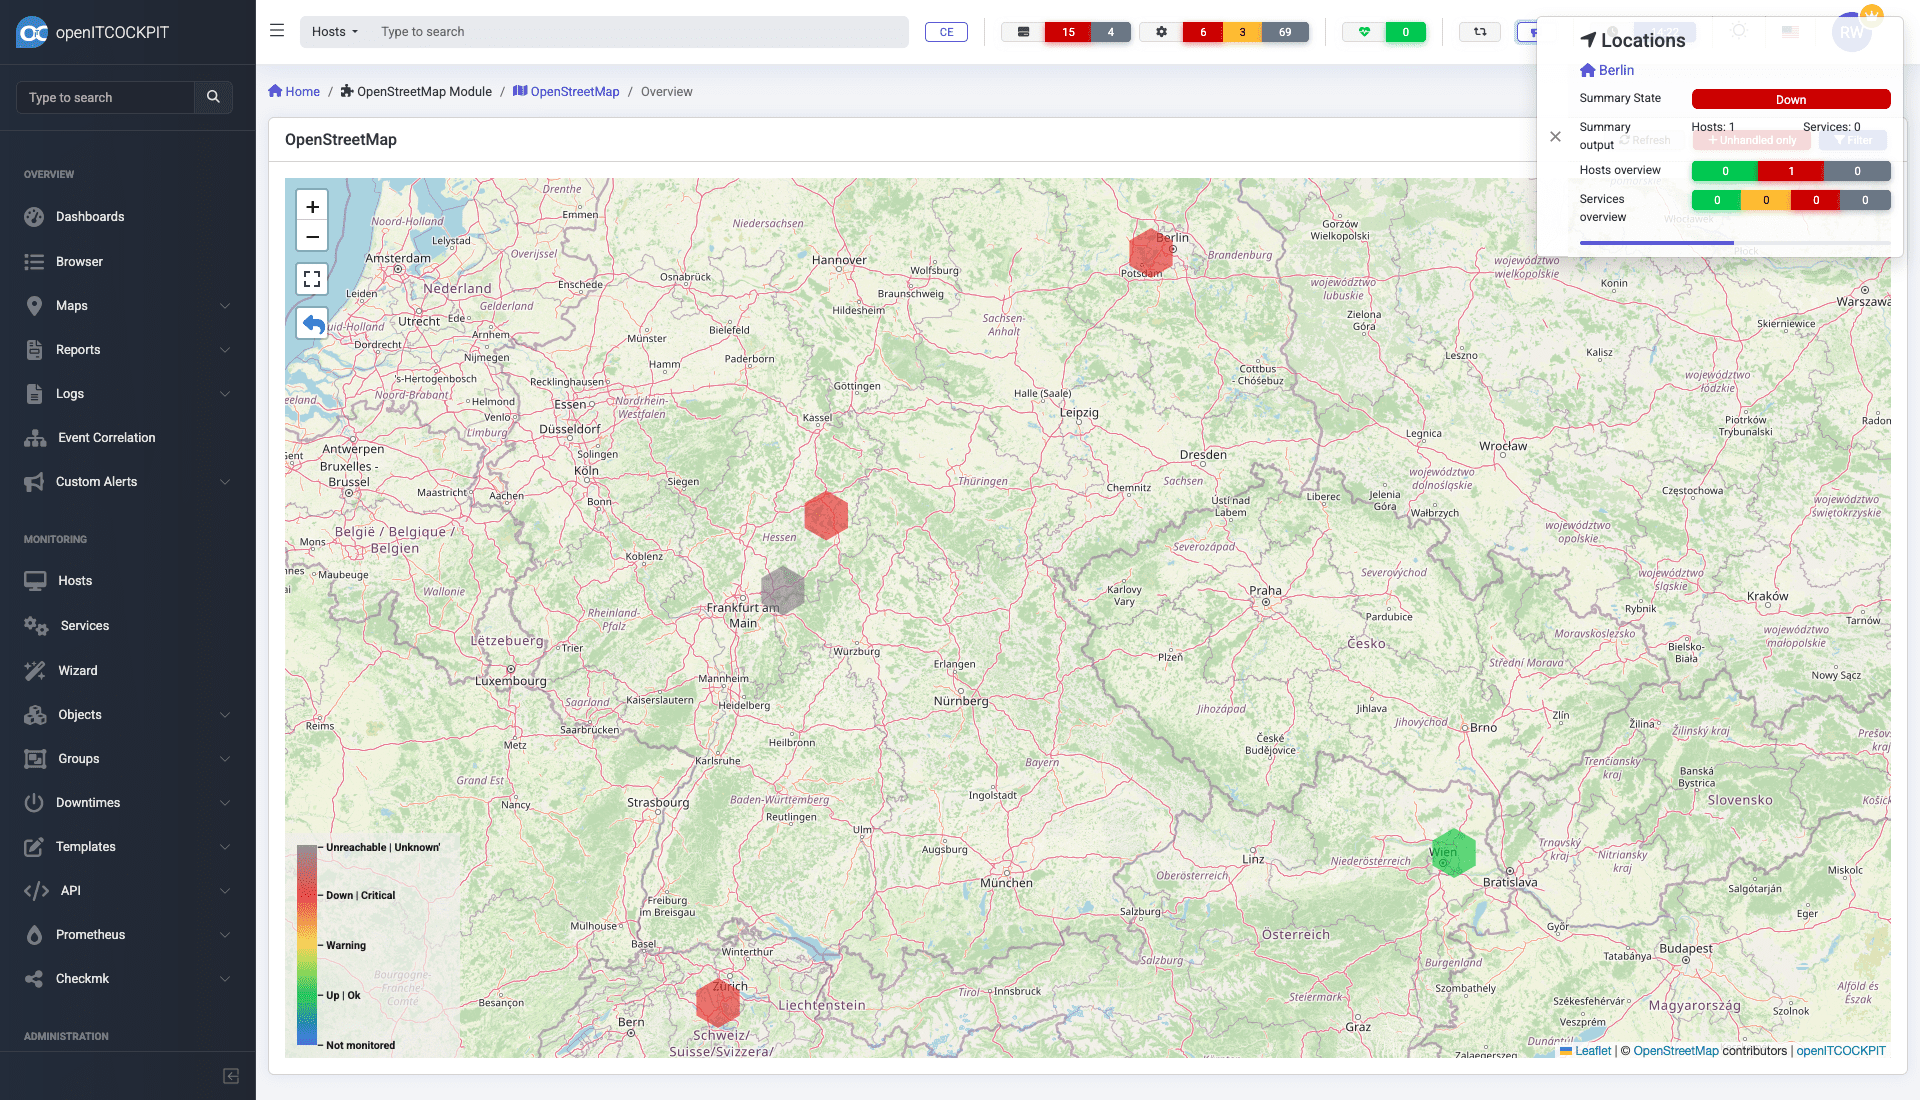Click the OpenStreetMap contributors attribution link
Screen dimensions: 1920x1100
1676,1051
